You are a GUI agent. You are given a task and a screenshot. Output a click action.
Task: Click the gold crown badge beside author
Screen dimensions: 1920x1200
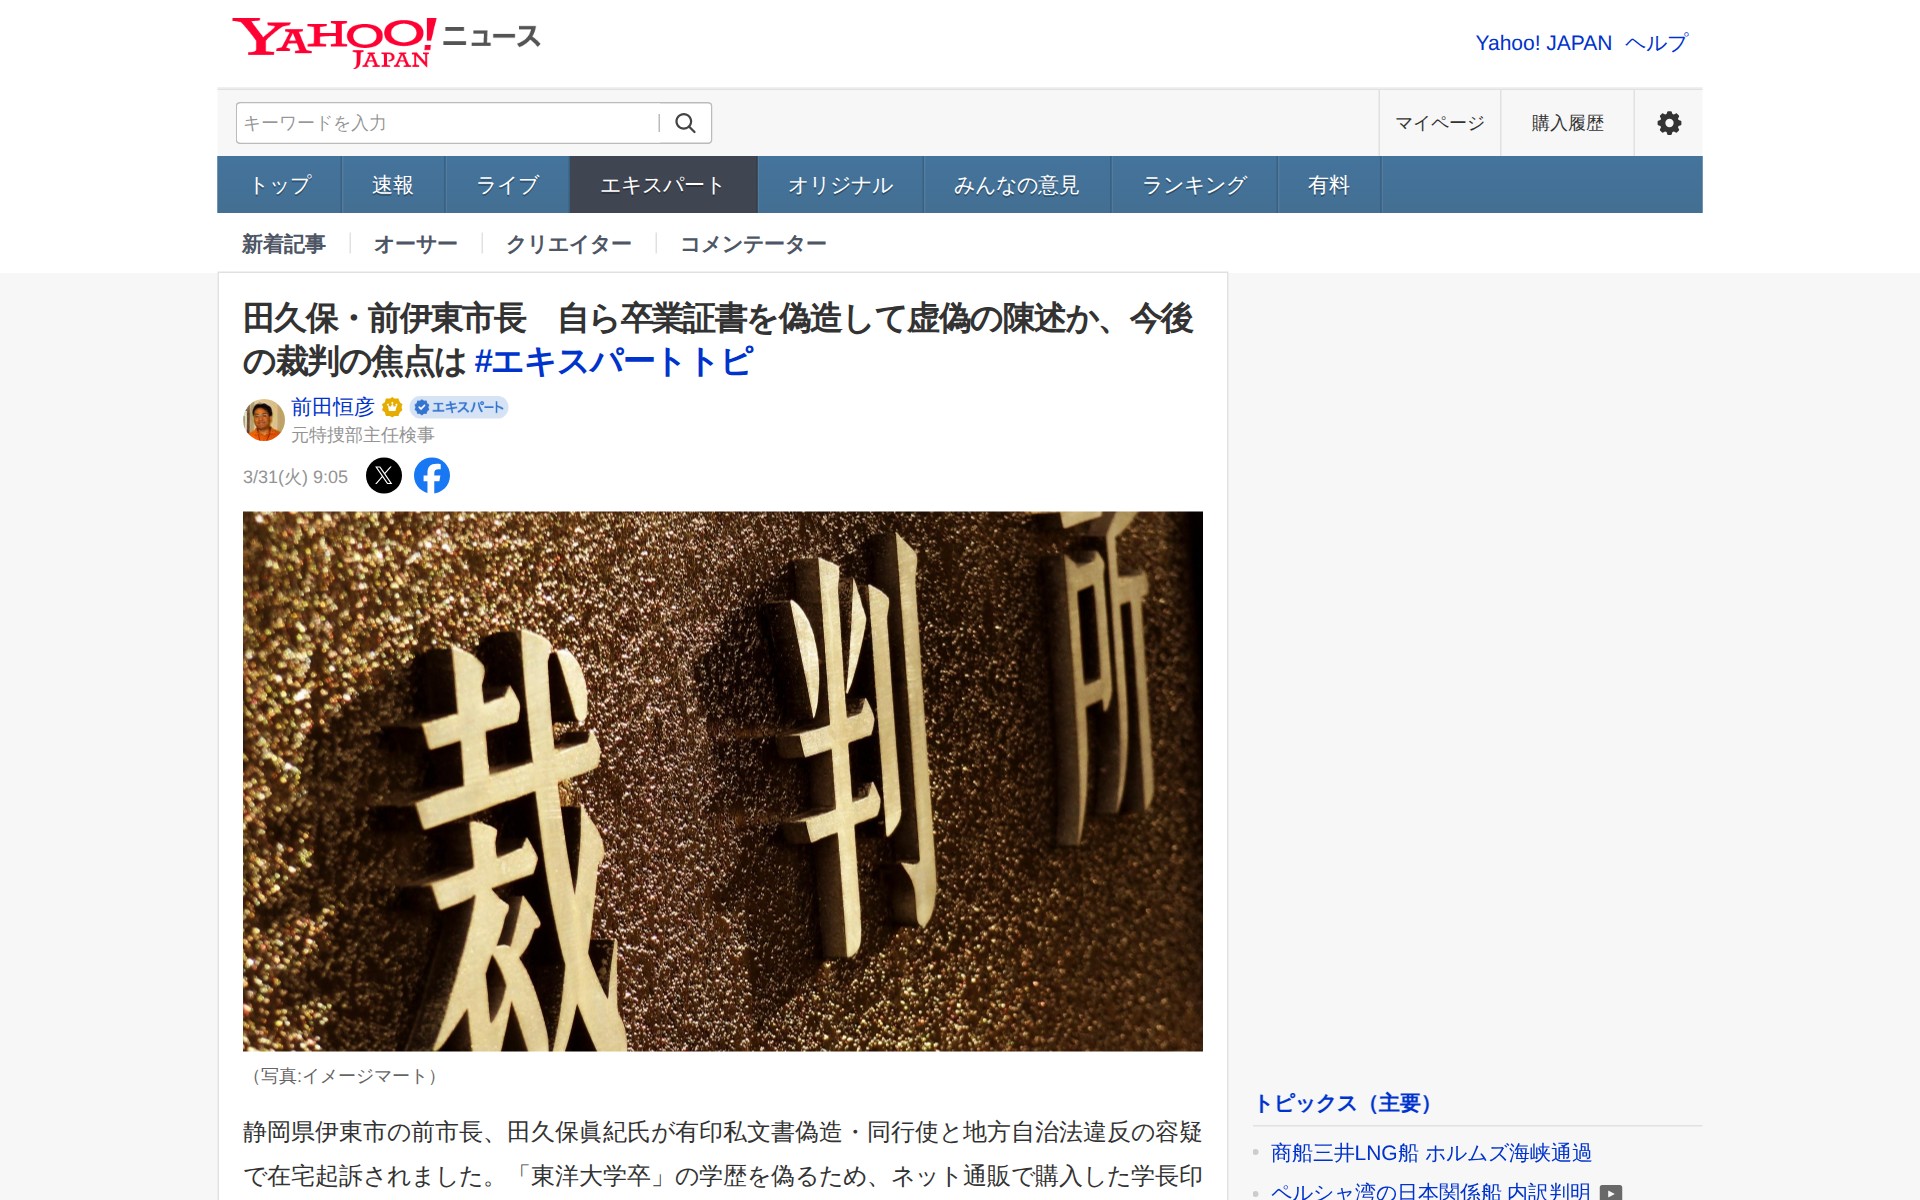[x=392, y=407]
